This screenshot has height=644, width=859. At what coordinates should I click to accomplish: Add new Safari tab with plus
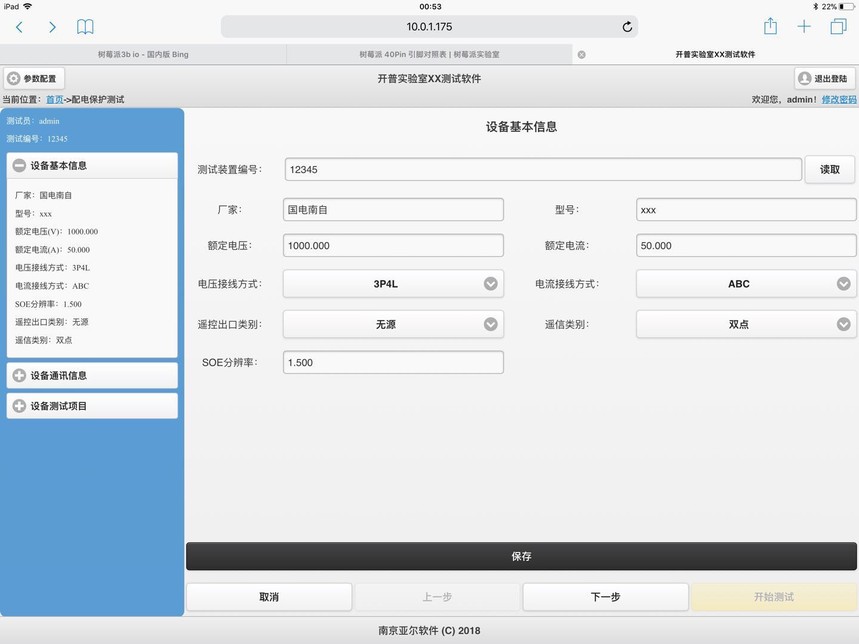[804, 27]
